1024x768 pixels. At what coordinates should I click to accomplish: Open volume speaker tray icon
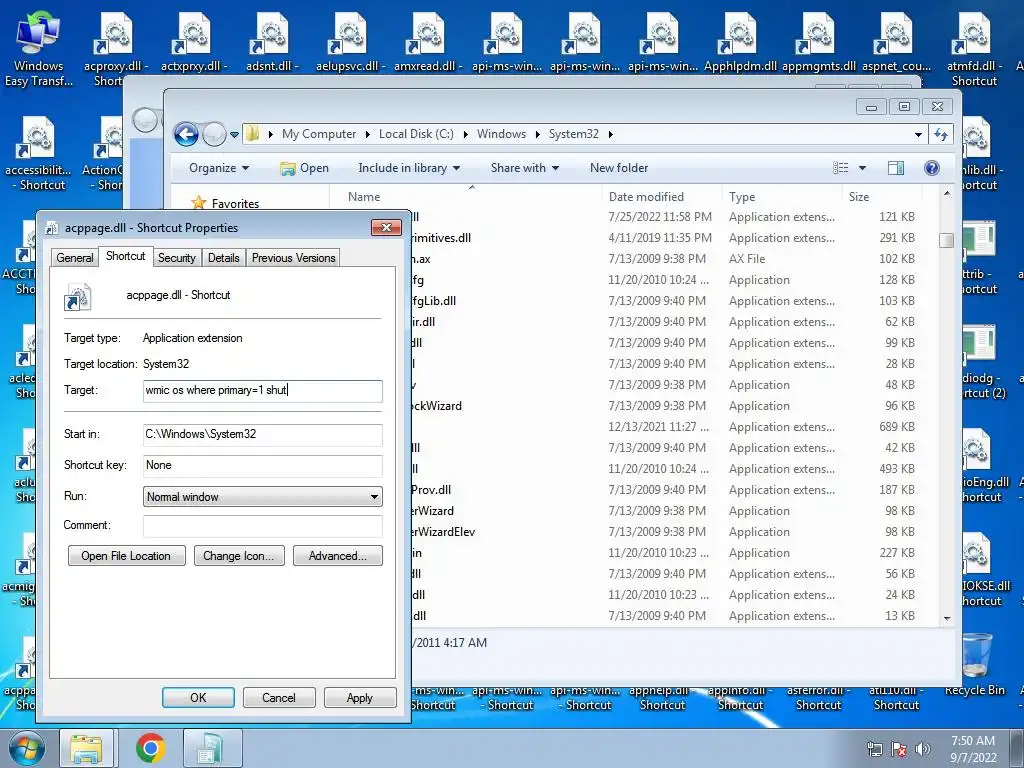pos(923,748)
